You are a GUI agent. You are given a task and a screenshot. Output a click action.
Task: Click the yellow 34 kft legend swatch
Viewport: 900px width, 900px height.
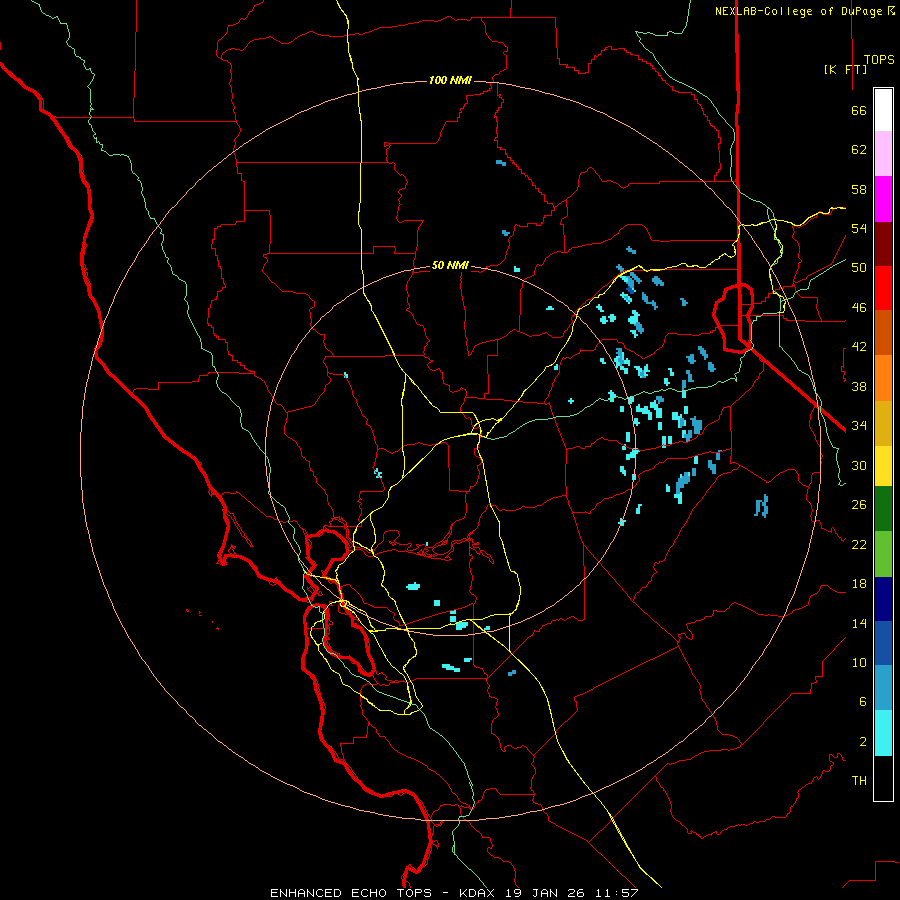coord(883,465)
